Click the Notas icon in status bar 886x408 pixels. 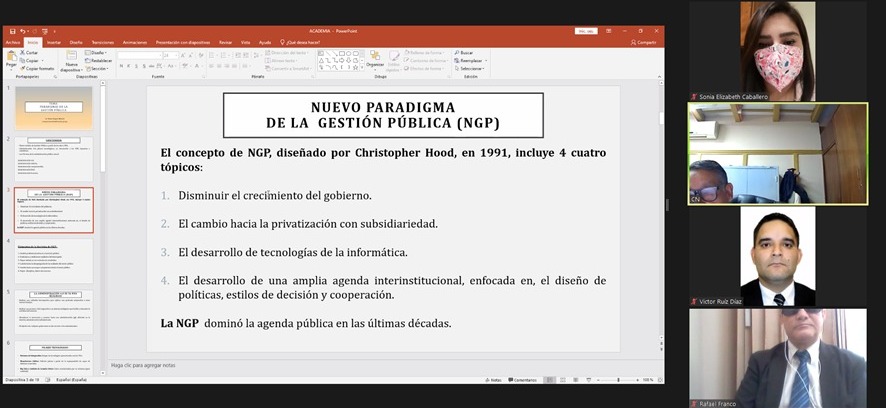[487, 380]
